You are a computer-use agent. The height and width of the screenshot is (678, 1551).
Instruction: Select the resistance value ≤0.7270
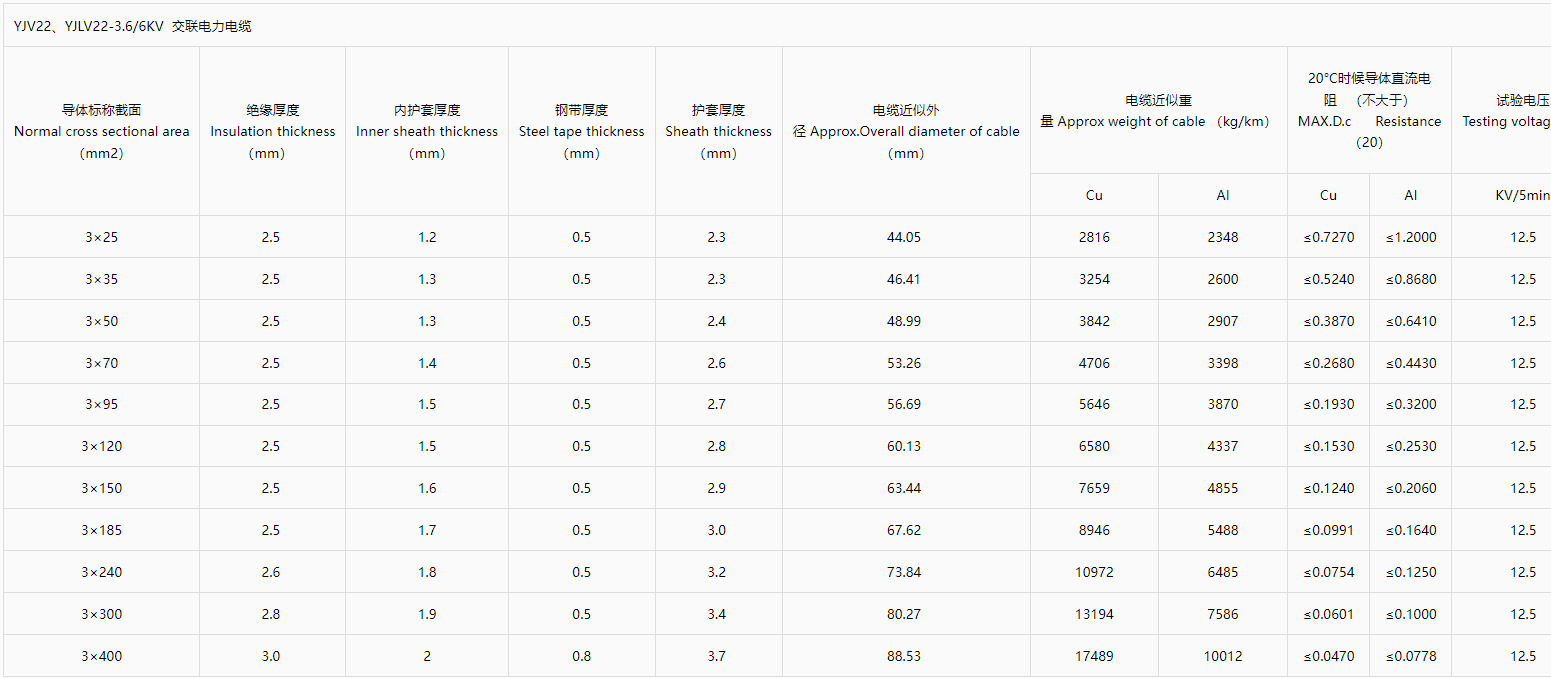click(x=1329, y=237)
